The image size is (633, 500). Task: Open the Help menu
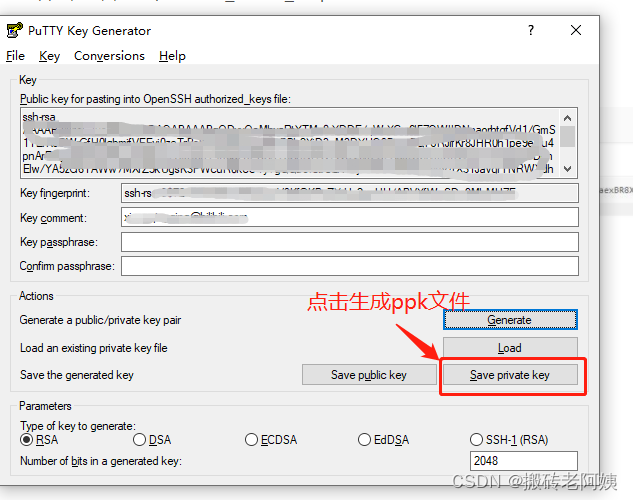pyautogui.click(x=172, y=56)
